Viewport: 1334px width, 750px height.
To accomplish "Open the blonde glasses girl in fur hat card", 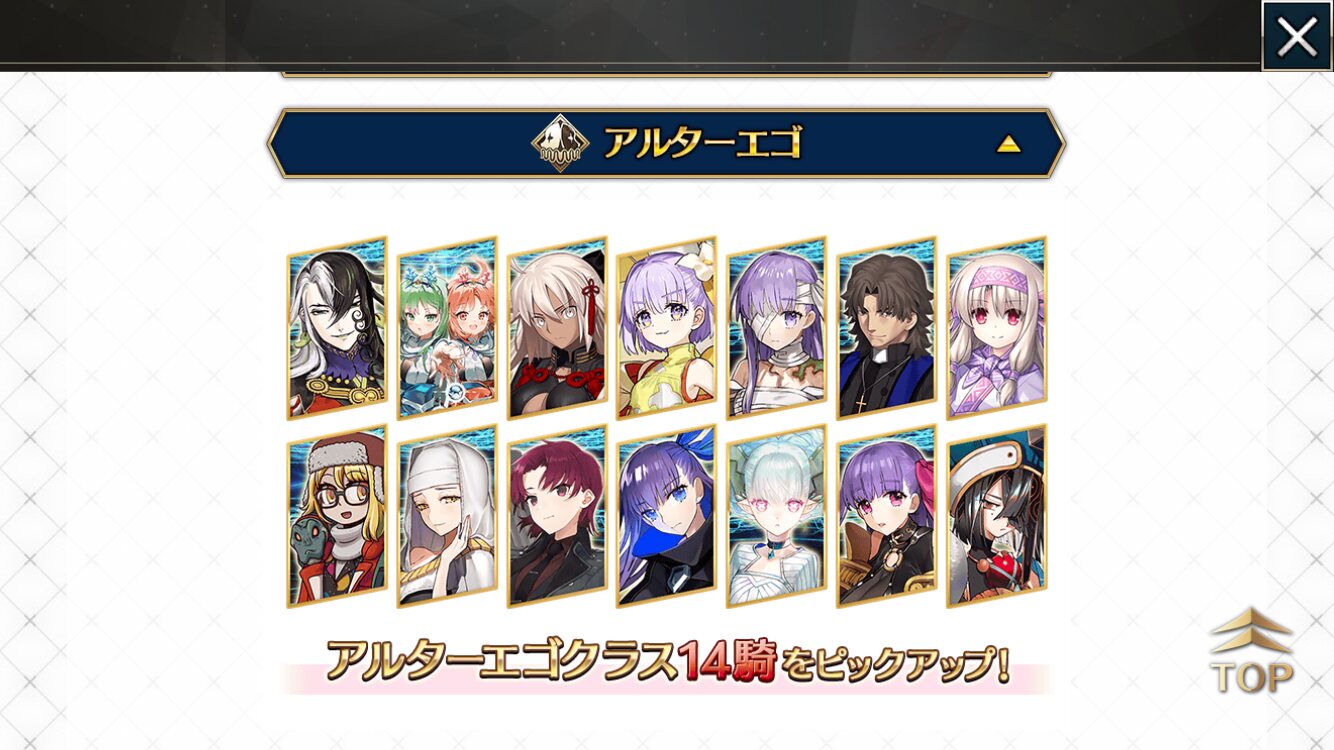I will 337,517.
